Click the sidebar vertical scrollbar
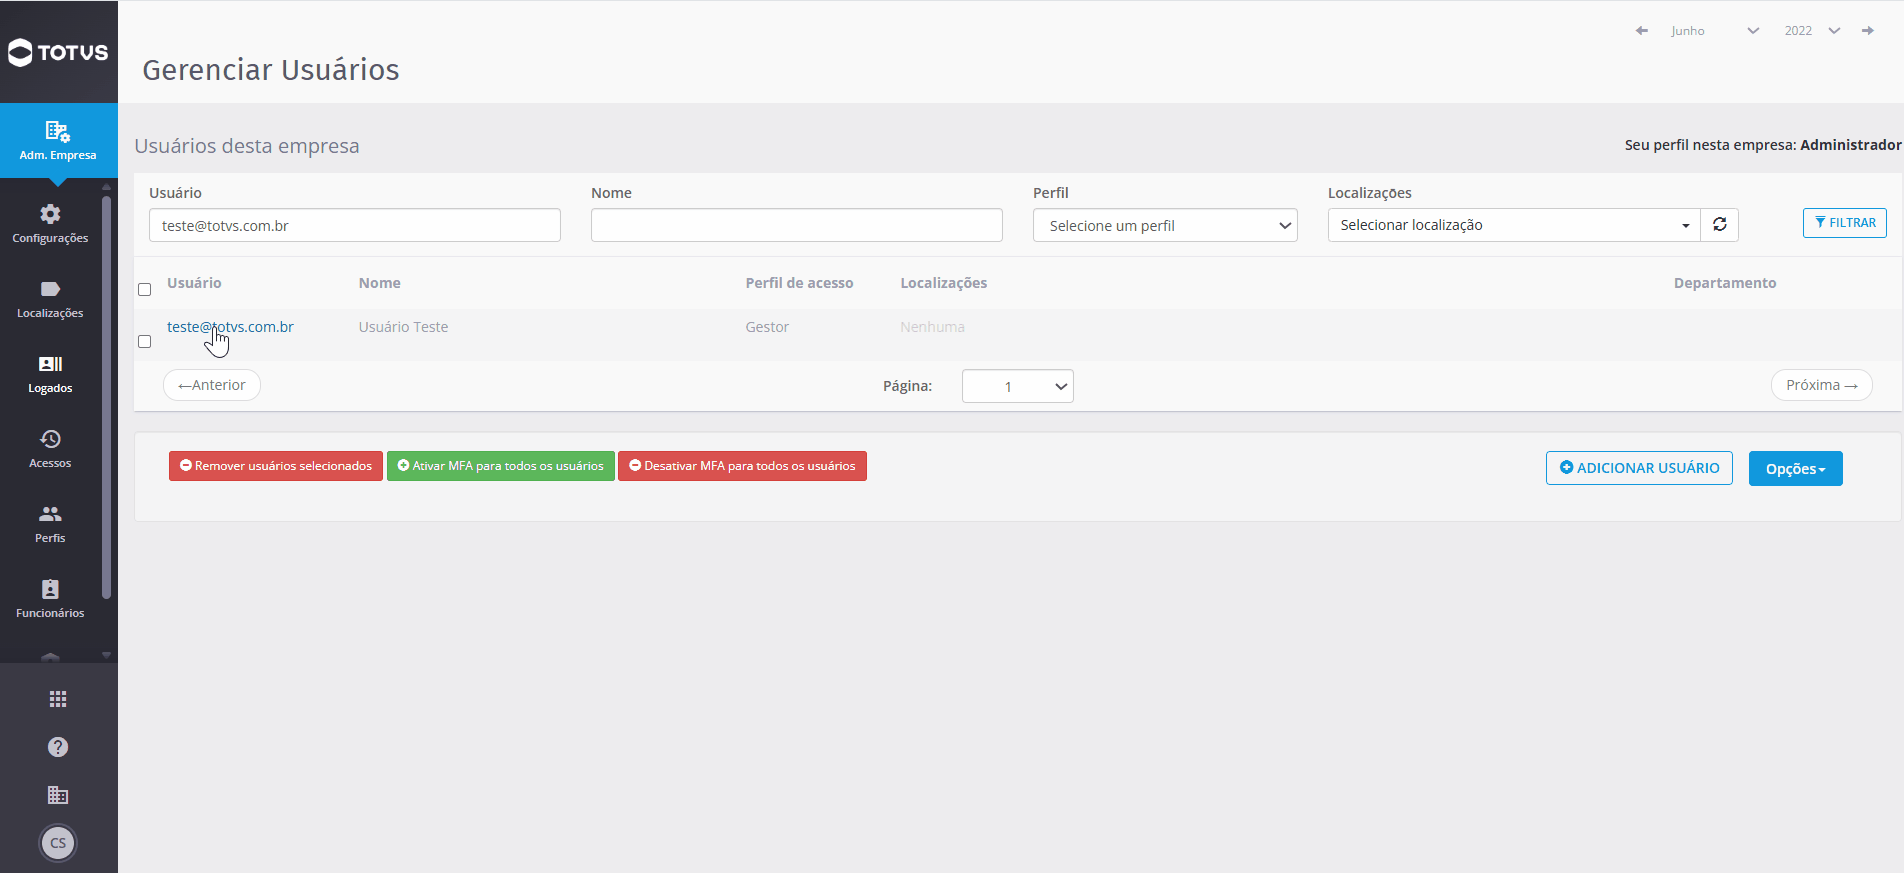1904x873 pixels. [x=106, y=398]
